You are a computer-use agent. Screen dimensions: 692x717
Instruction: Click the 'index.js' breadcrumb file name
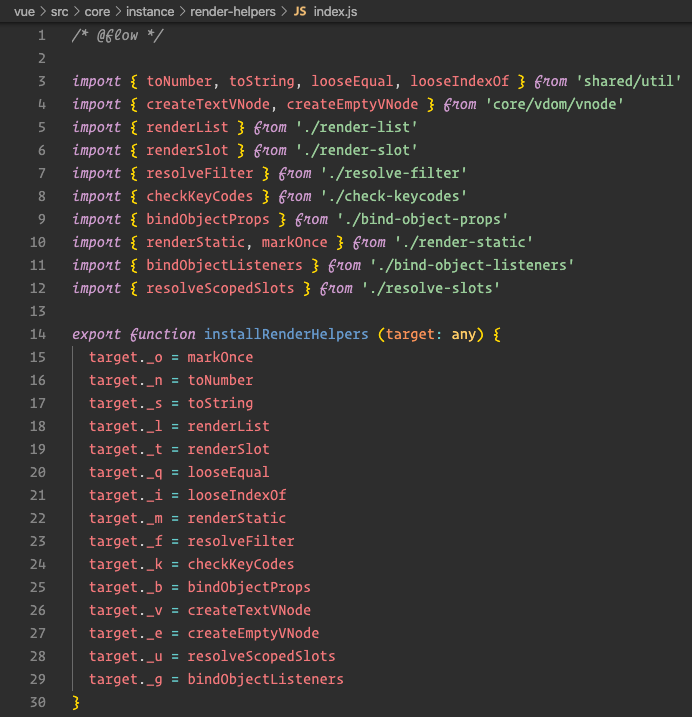click(x=335, y=11)
